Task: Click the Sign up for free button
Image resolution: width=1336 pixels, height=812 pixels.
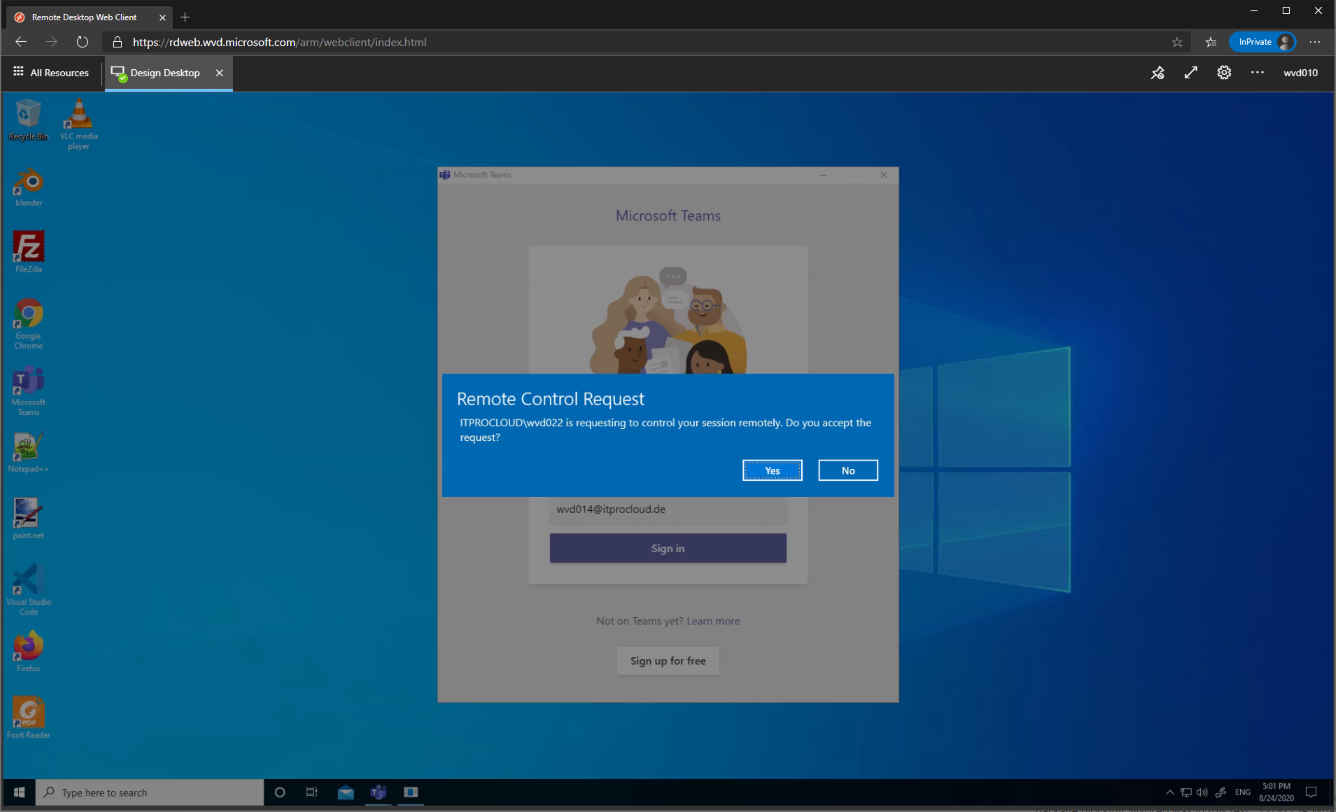Action: click(668, 661)
